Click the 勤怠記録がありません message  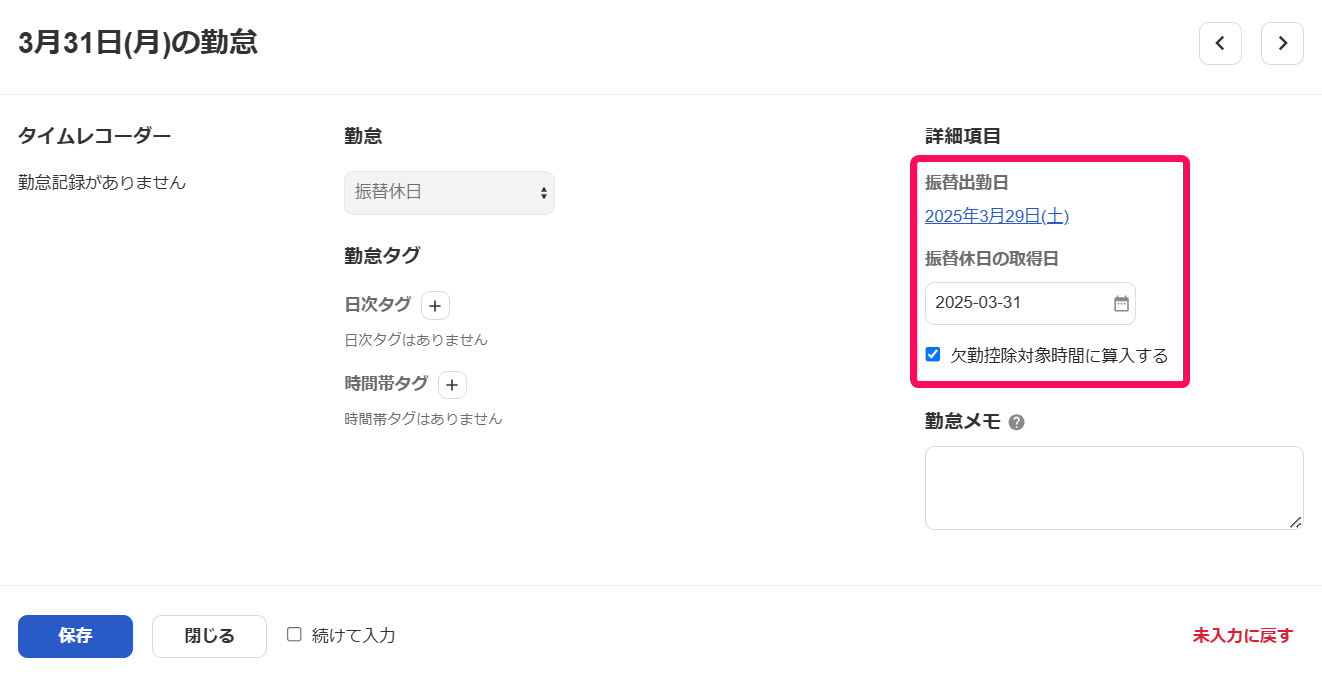(x=102, y=183)
